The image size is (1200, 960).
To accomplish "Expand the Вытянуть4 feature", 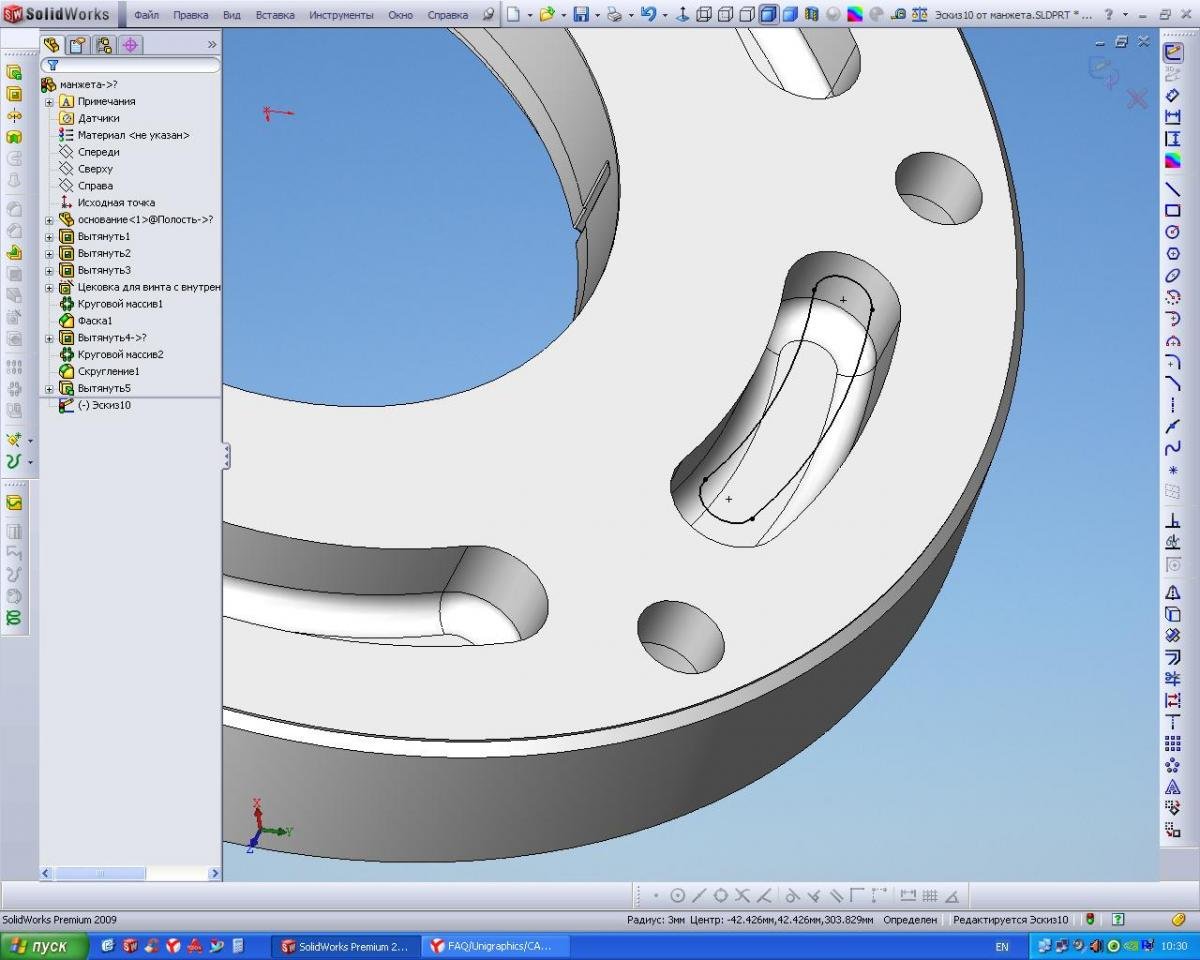I will 49,338.
